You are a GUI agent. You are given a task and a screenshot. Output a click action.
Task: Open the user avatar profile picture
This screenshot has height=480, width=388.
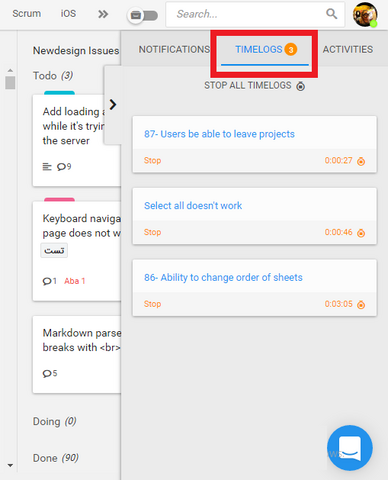click(x=365, y=15)
